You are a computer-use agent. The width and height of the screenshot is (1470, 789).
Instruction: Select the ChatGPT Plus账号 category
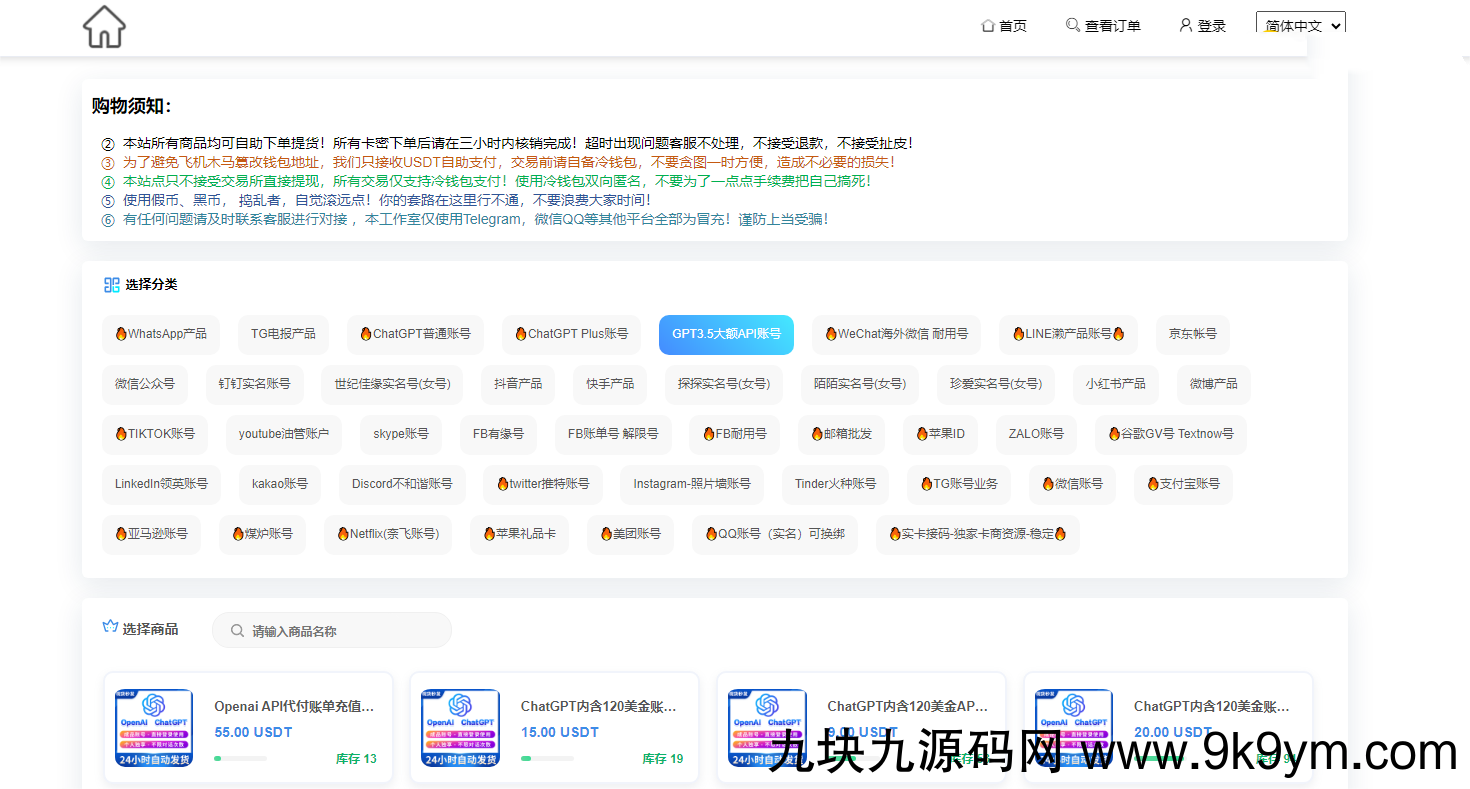pyautogui.click(x=571, y=334)
